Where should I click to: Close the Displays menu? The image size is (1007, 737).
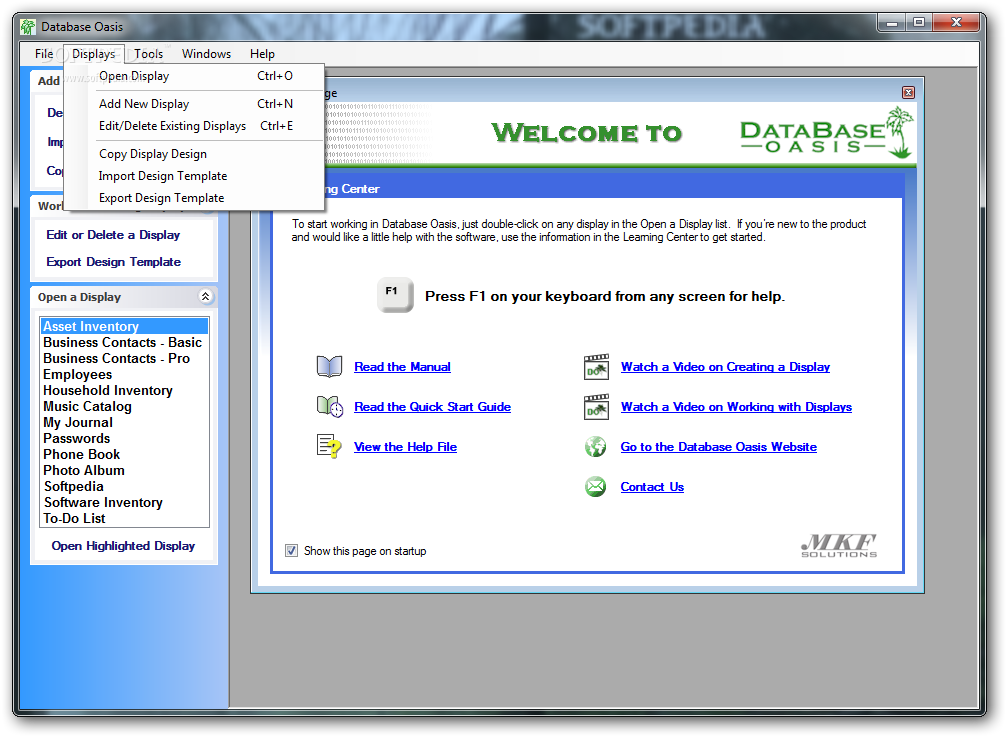(93, 54)
